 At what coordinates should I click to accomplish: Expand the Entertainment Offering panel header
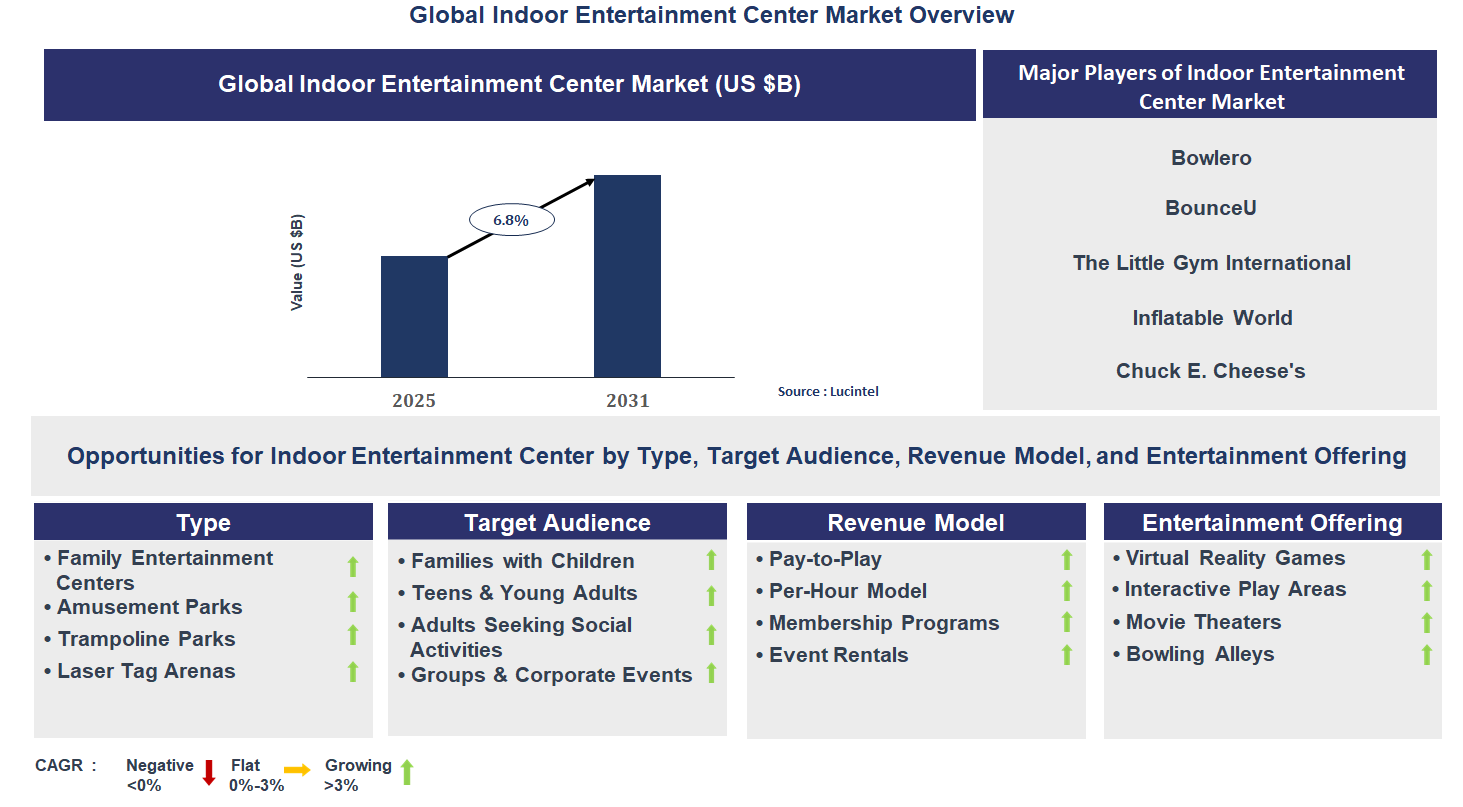click(x=1272, y=522)
